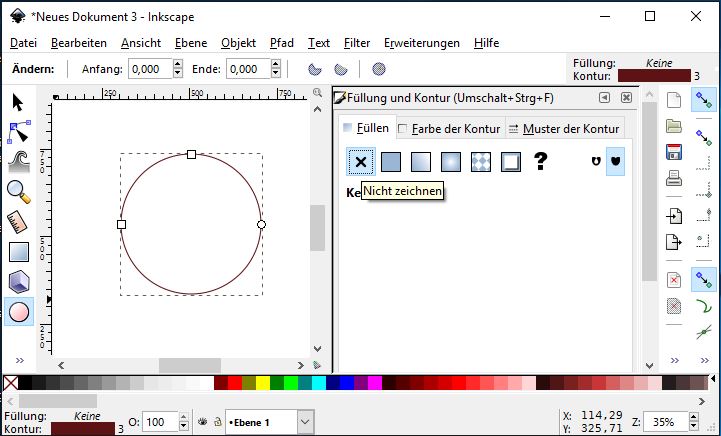Toggle the layer lock icon
721x436 pixels.
217,422
